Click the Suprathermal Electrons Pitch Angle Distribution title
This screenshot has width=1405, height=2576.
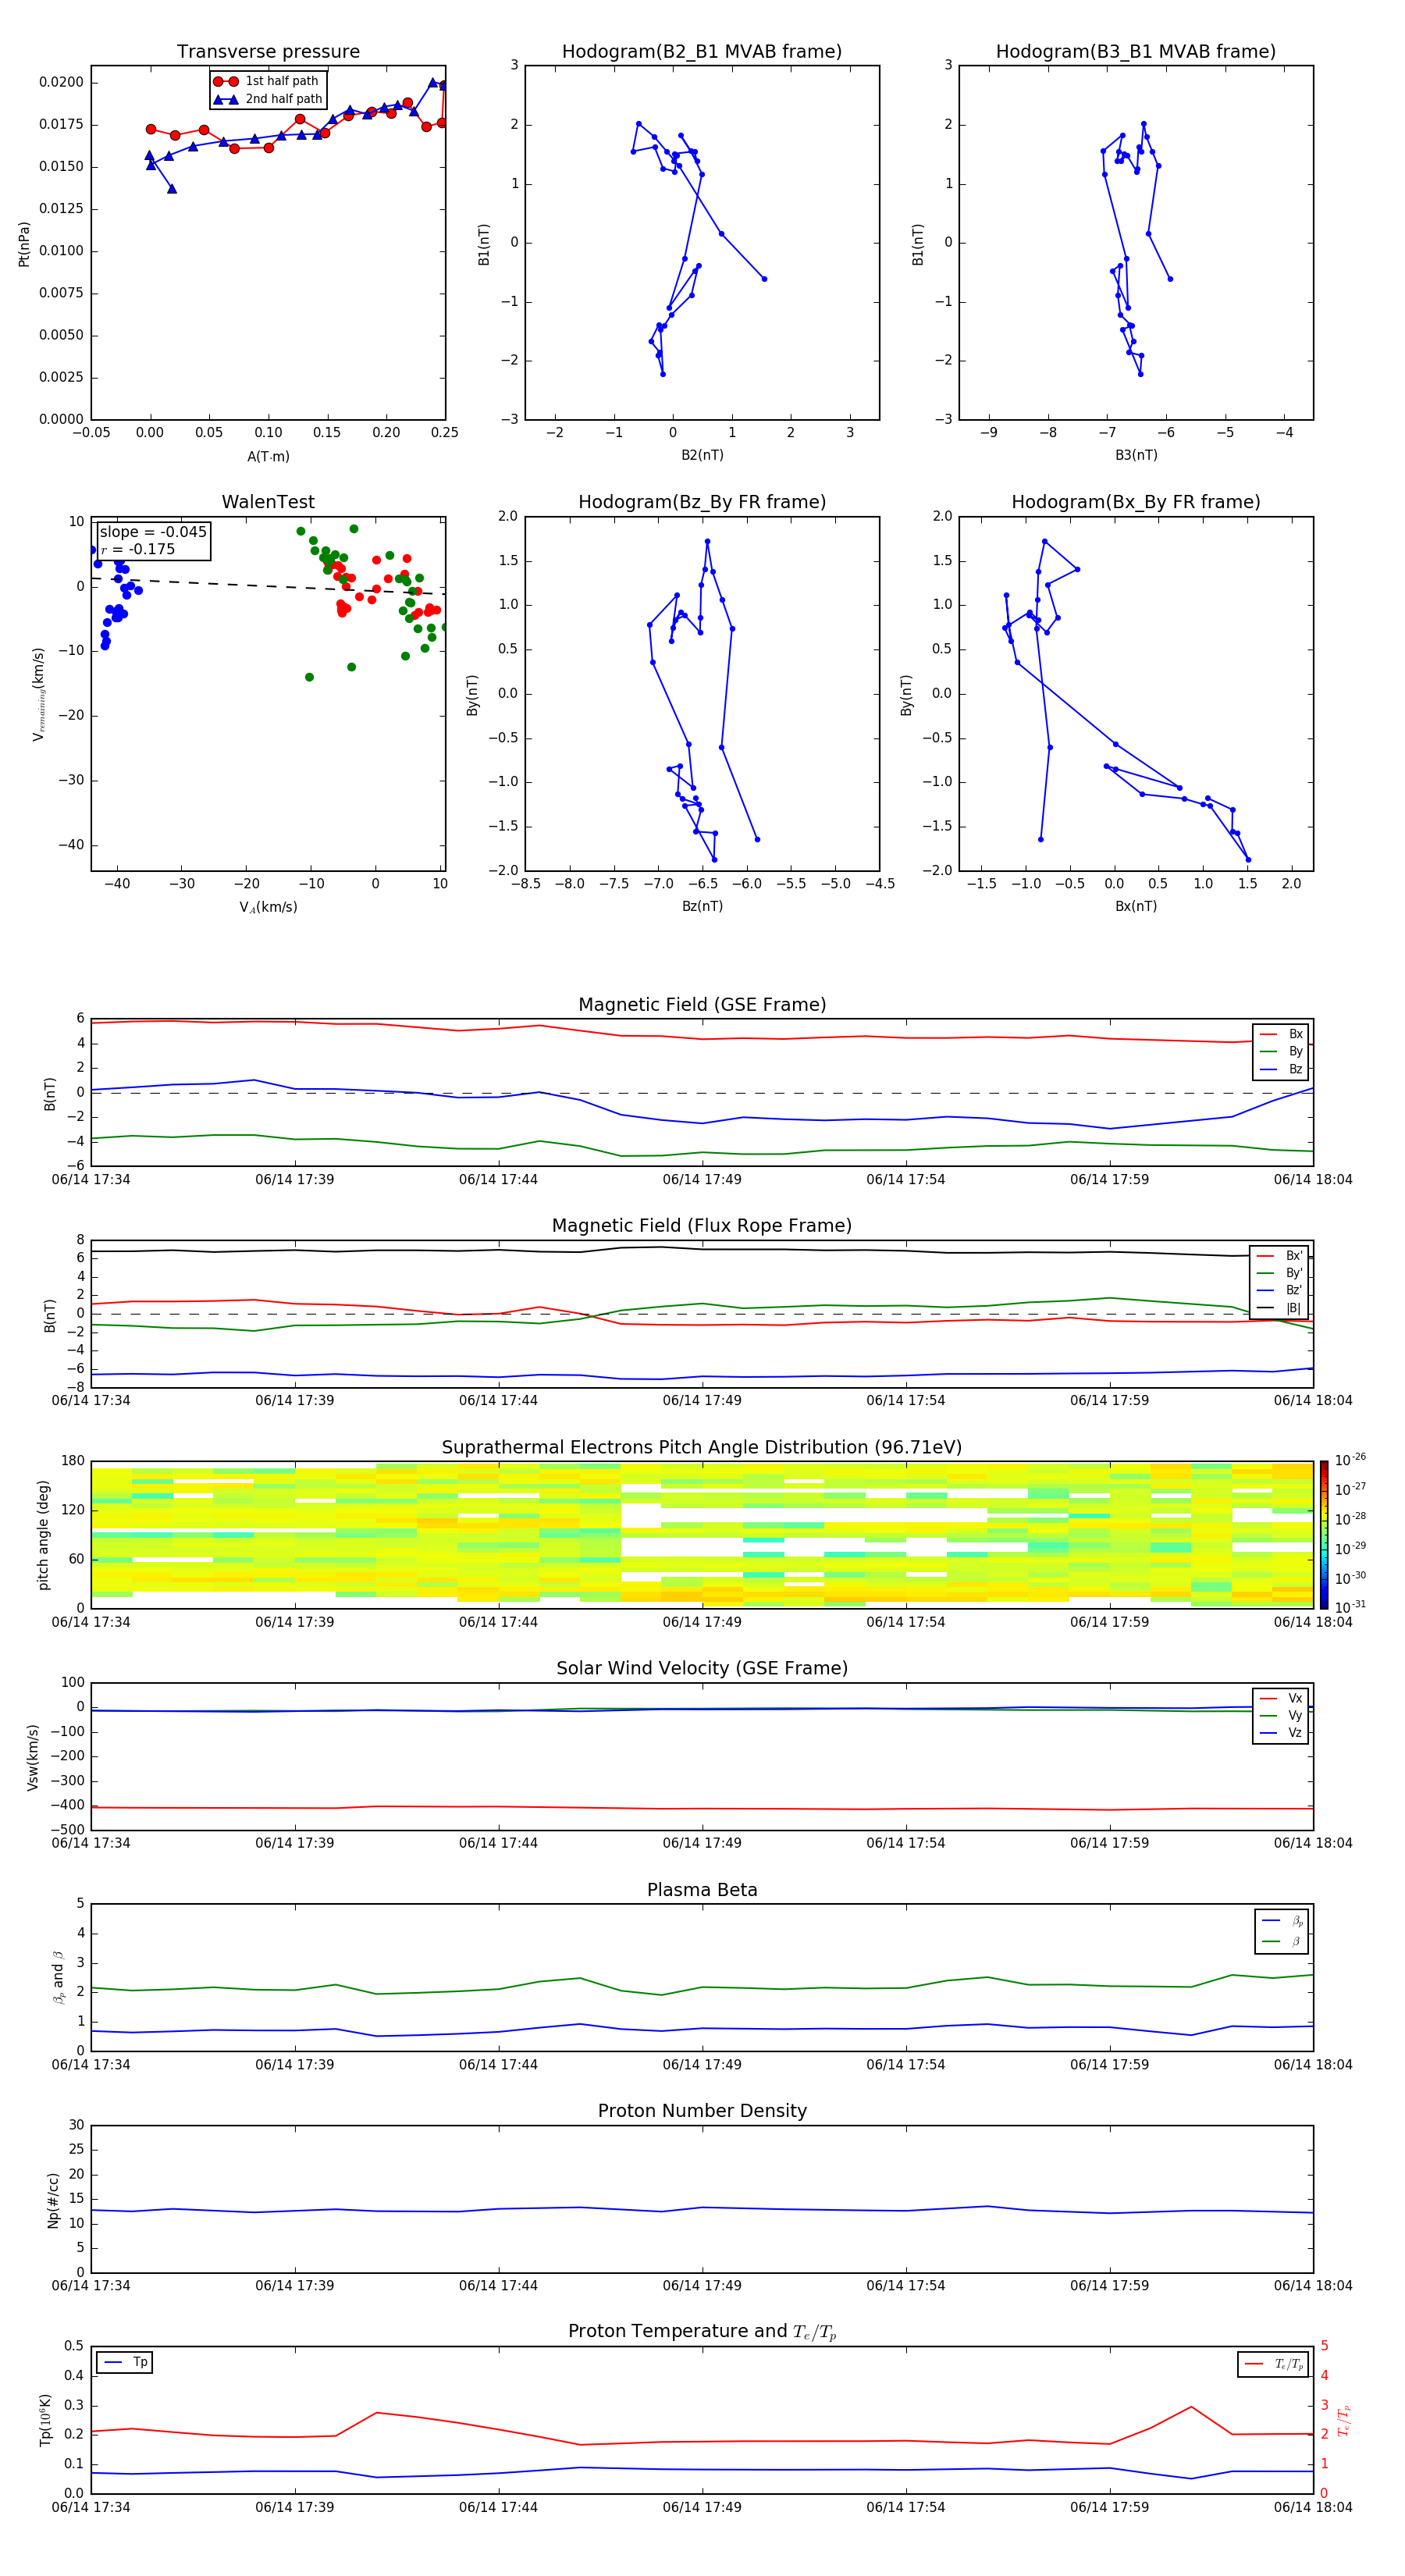coord(702,1448)
